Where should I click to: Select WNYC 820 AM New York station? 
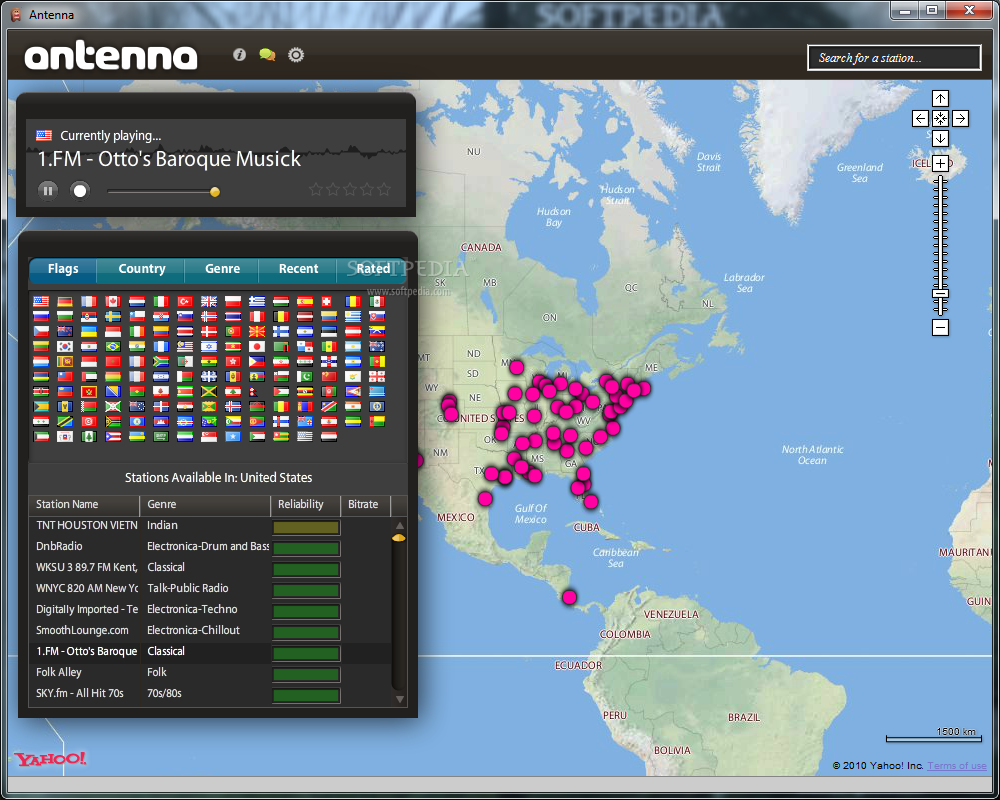click(210, 589)
